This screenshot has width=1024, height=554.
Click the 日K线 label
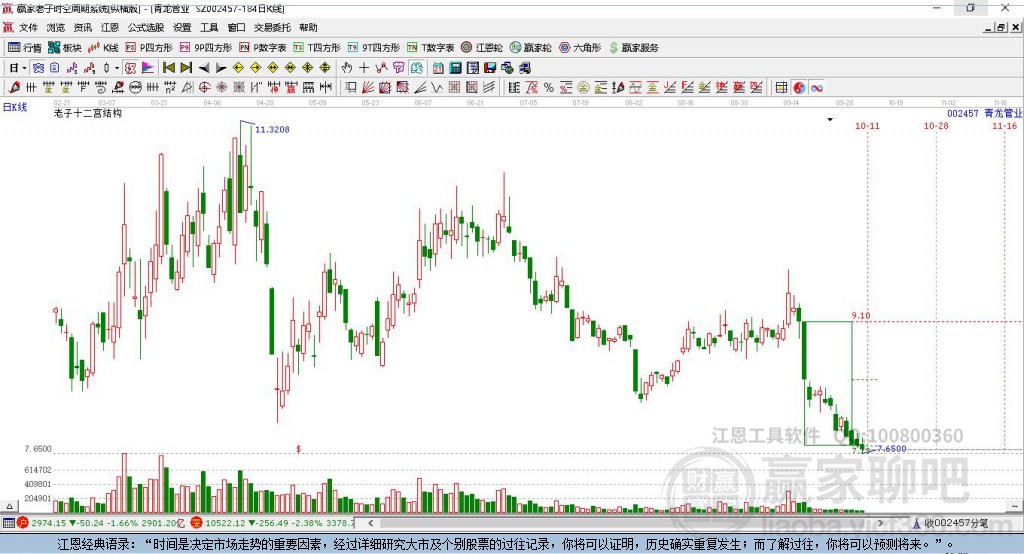pos(14,107)
